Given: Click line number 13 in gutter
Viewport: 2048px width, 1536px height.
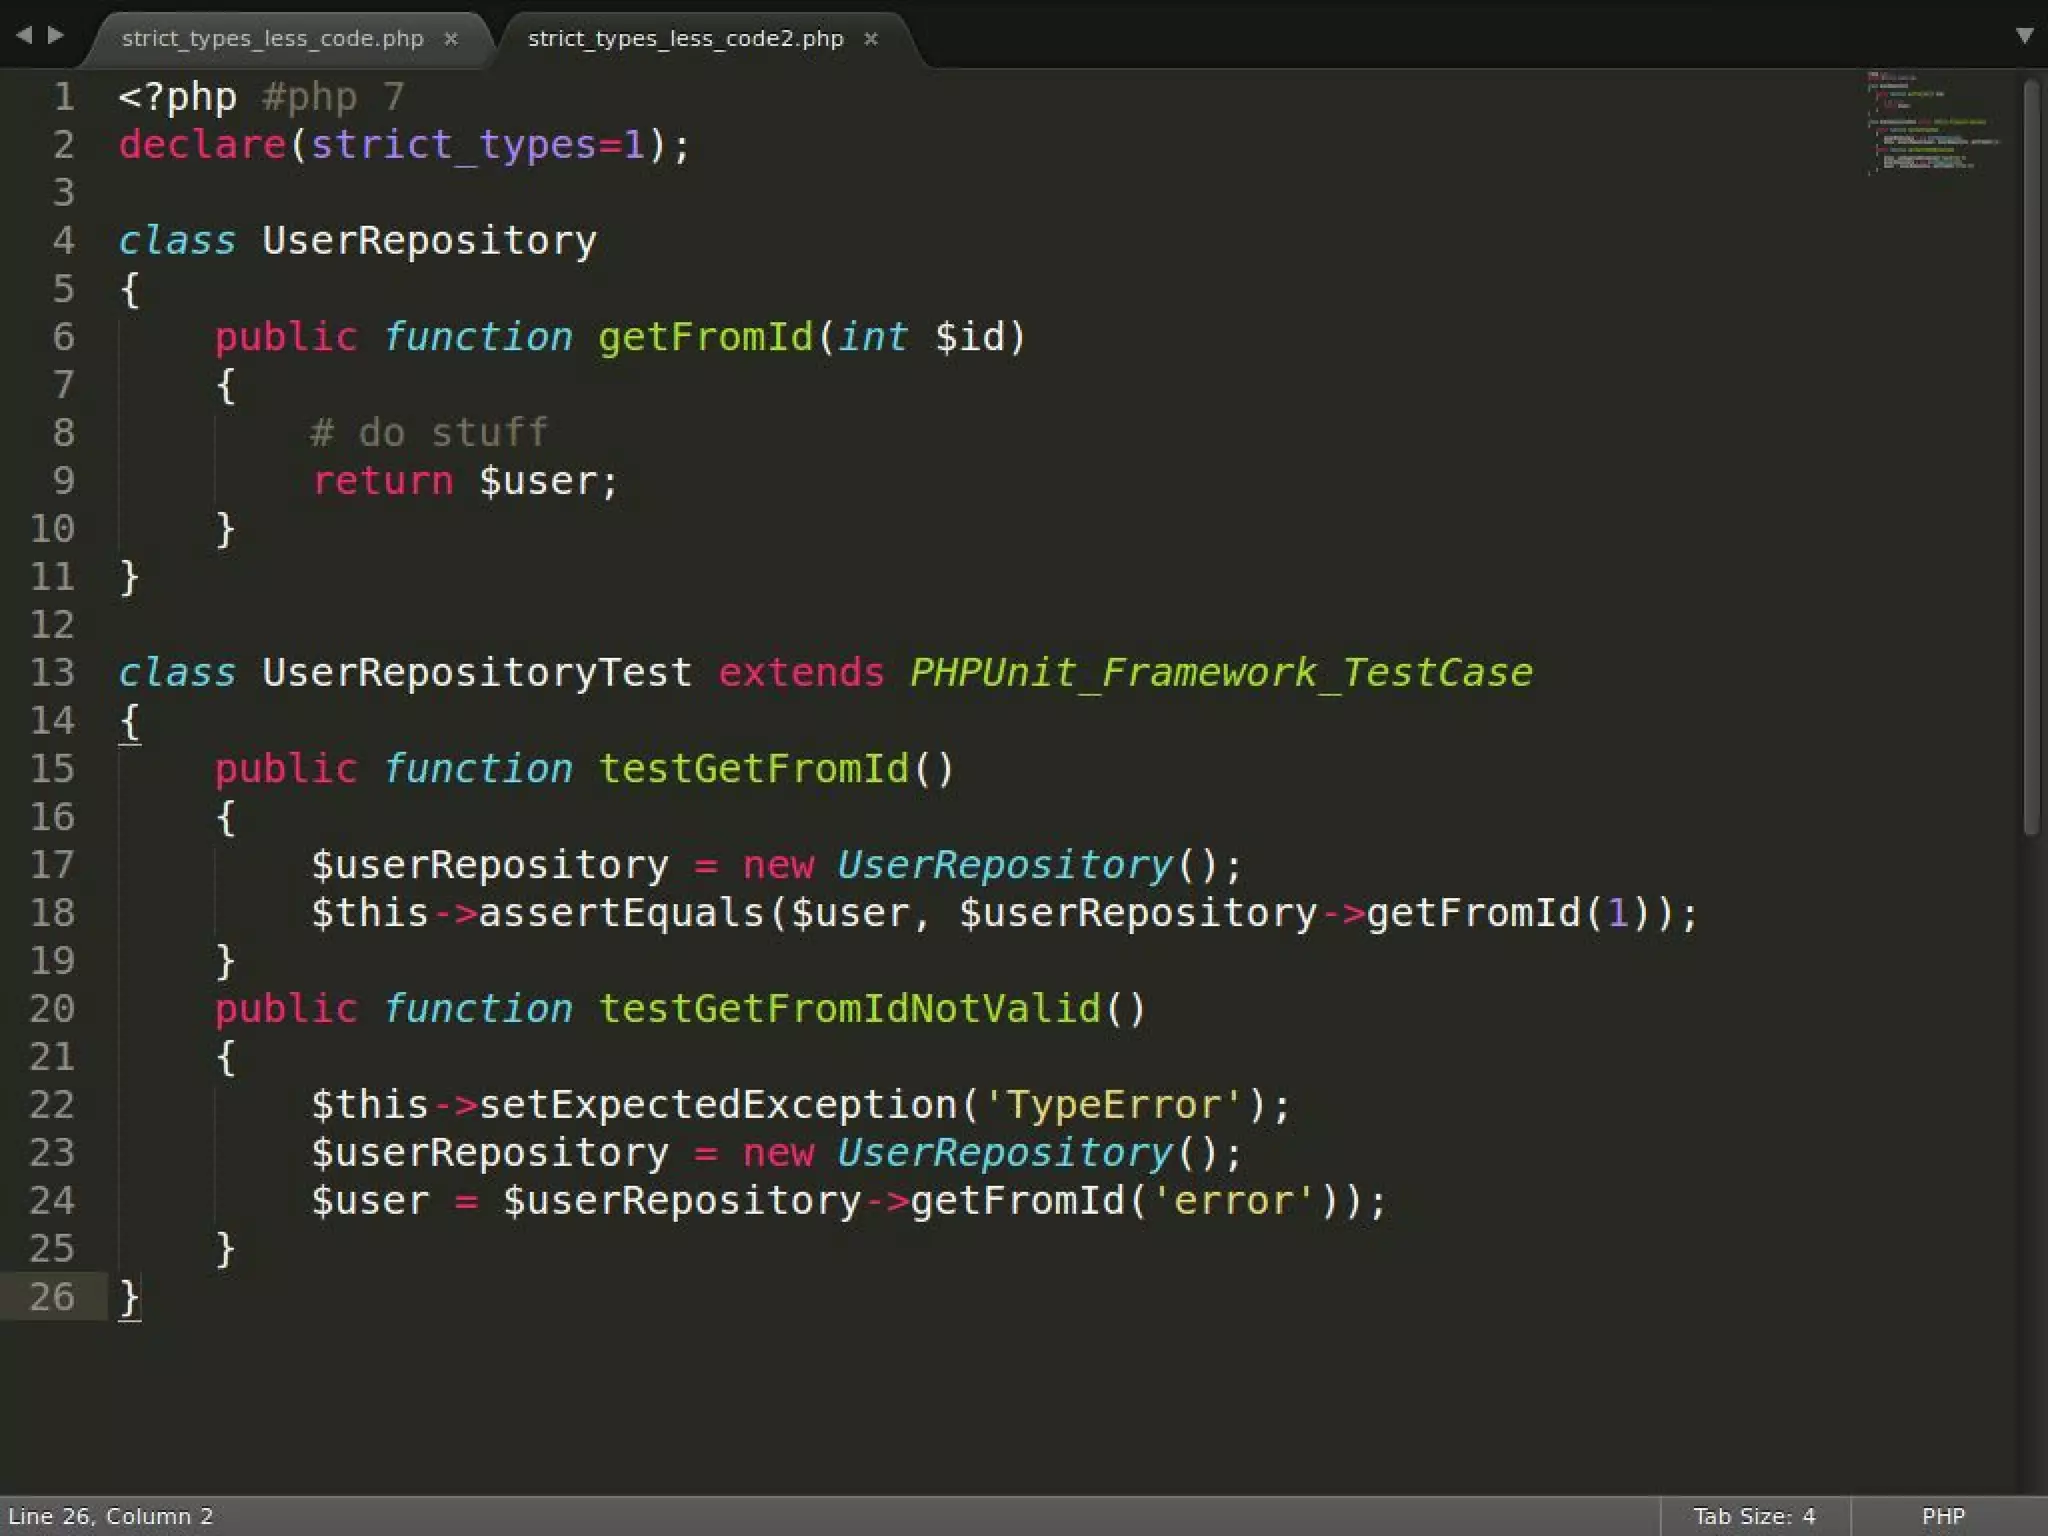Looking at the screenshot, I should click(52, 672).
